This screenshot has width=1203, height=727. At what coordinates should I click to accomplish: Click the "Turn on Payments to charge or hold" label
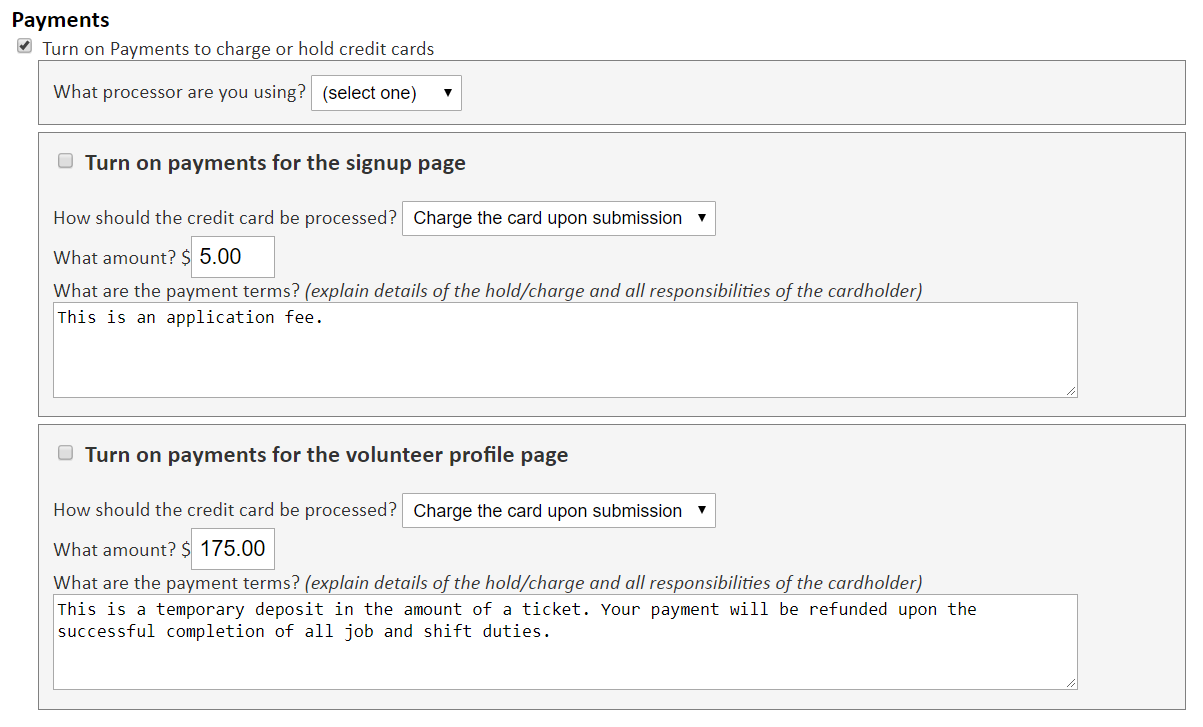pos(238,48)
